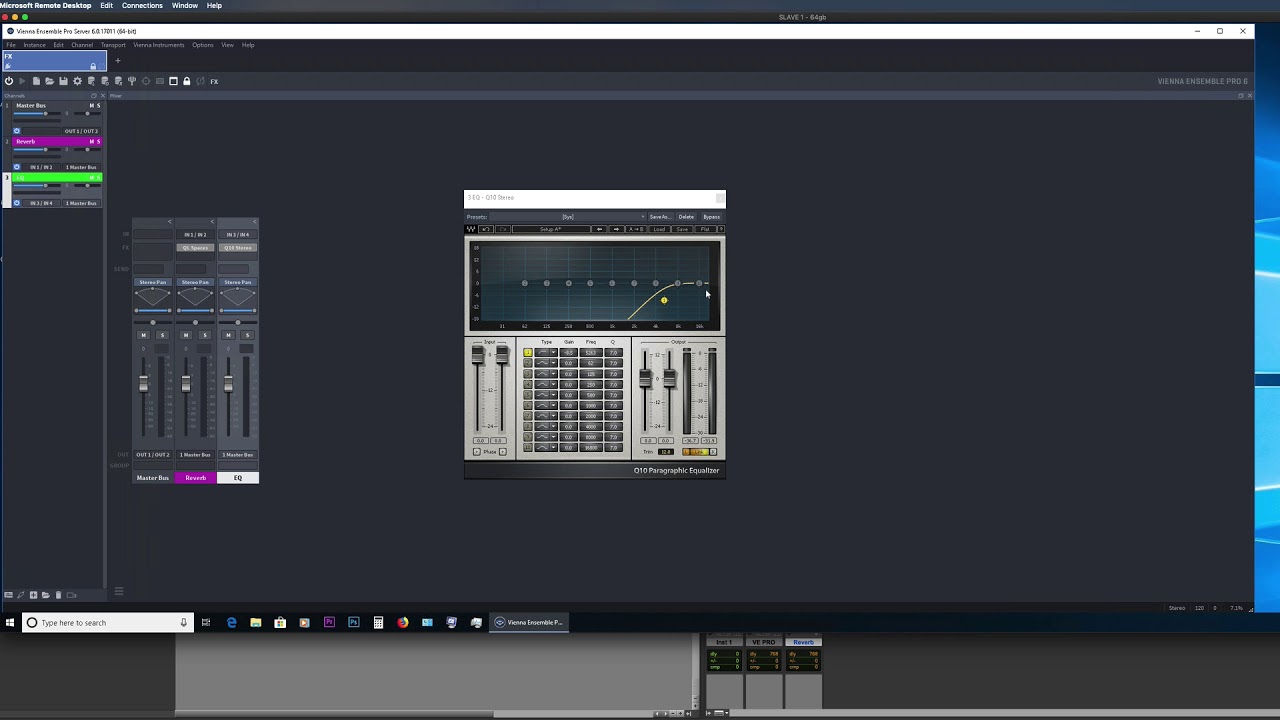Toggle the left Phase button in Q10
The image size is (1280, 720).
(476, 452)
